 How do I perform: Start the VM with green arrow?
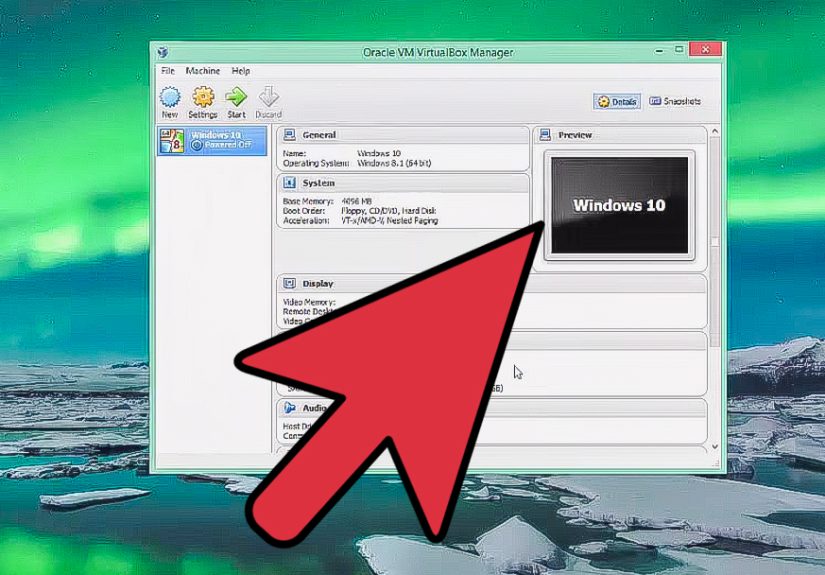236,97
